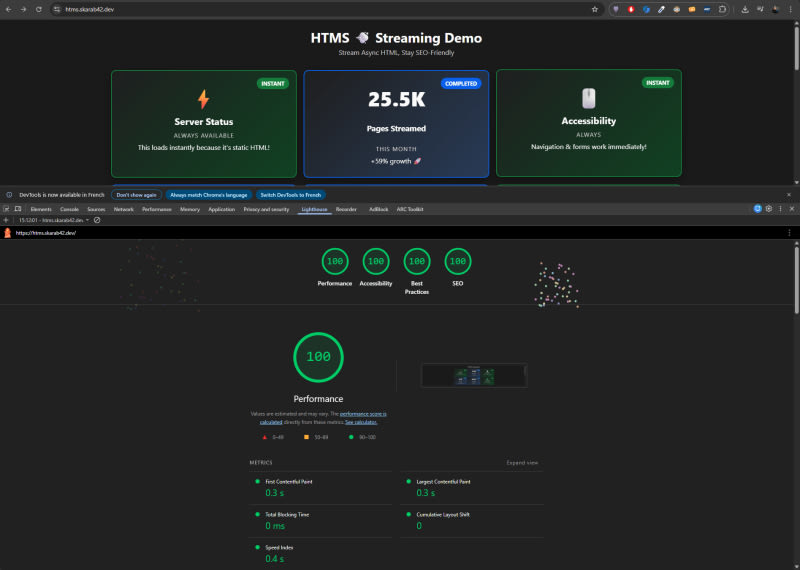Reload the page with the refresh icon
800x570 pixels.
38,9
